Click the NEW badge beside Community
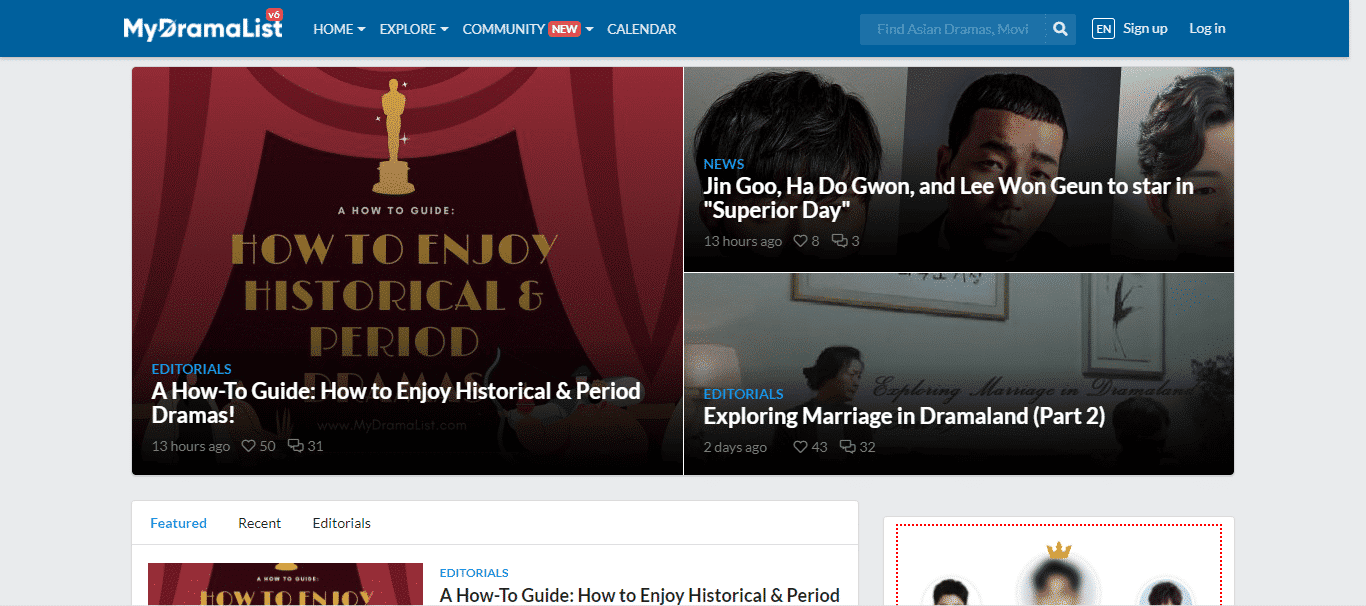 tap(565, 29)
